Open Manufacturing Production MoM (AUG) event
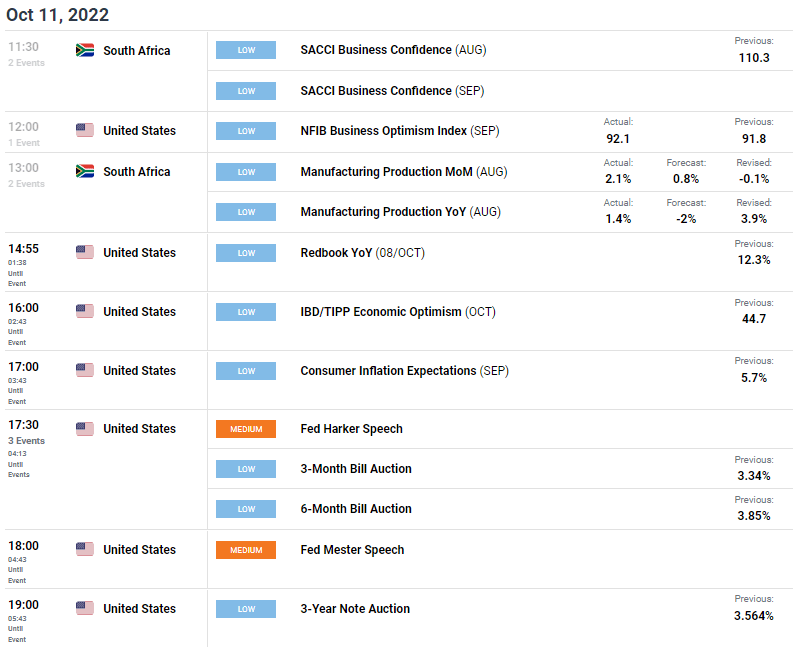Viewport: 793px width, 652px height. pos(404,171)
